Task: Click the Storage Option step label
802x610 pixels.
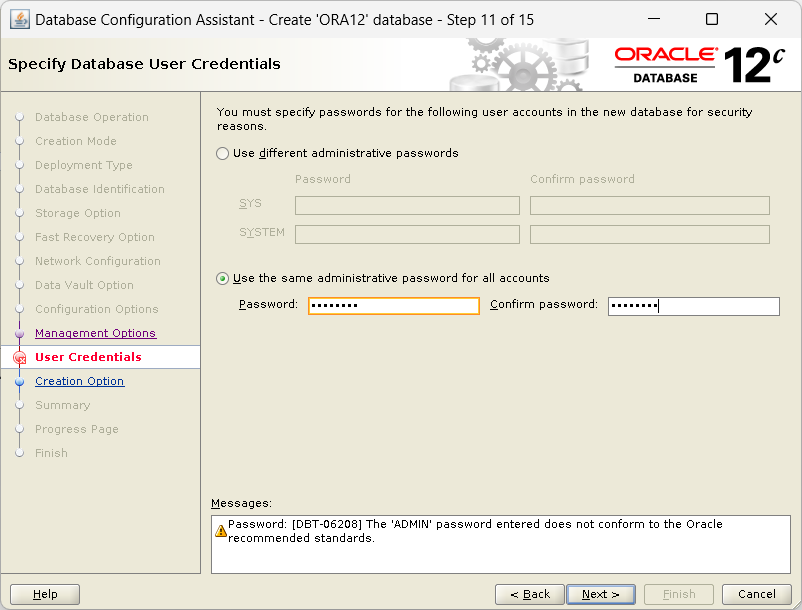Action: point(78,213)
